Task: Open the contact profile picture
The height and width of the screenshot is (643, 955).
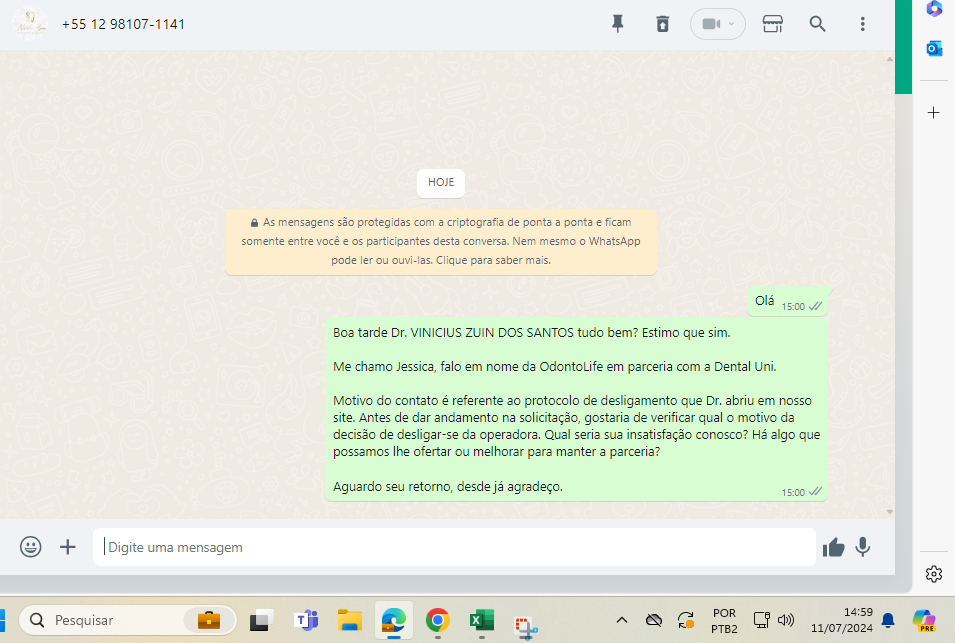Action: [x=29, y=24]
